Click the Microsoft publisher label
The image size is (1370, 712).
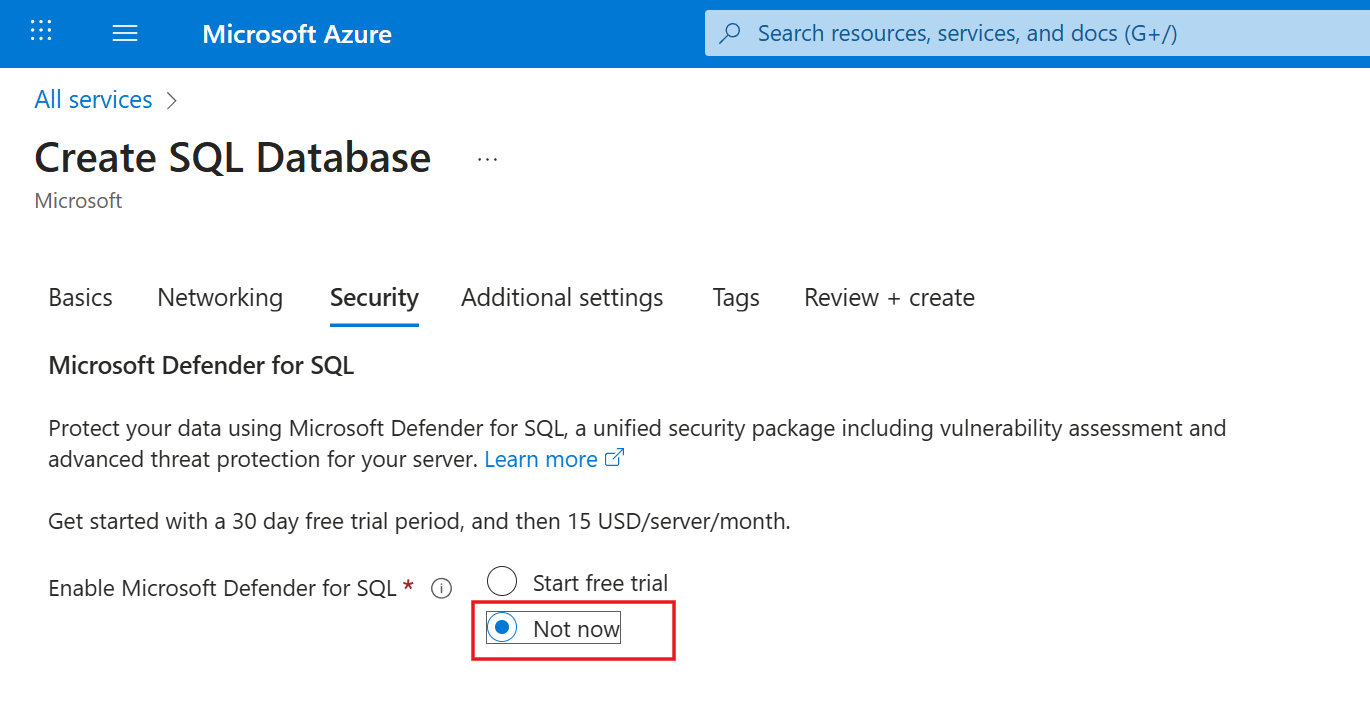[x=78, y=200]
